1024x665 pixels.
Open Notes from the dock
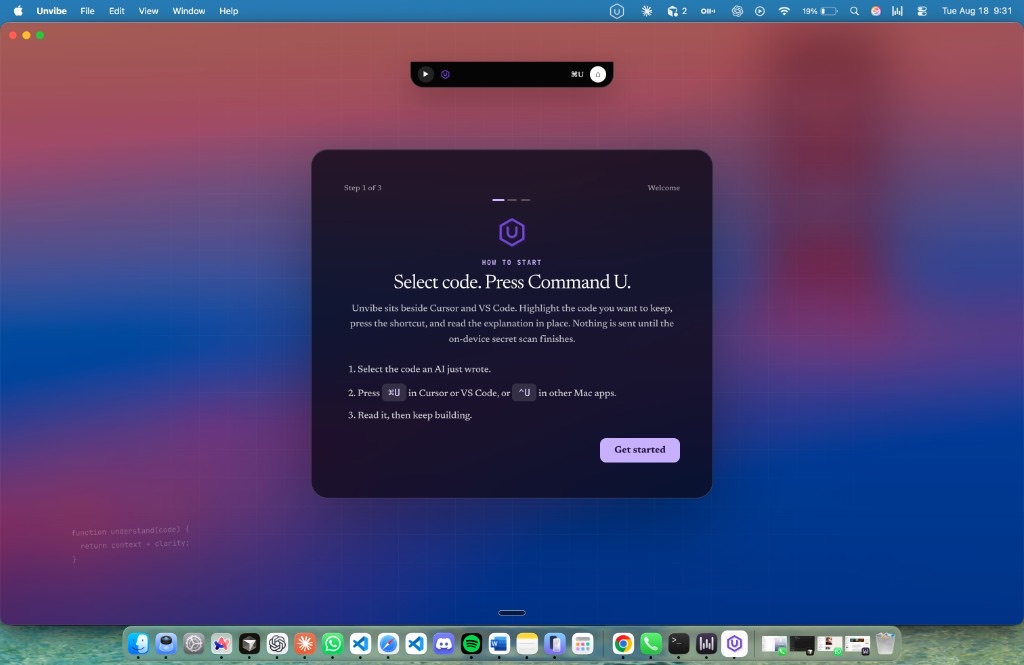(527, 644)
